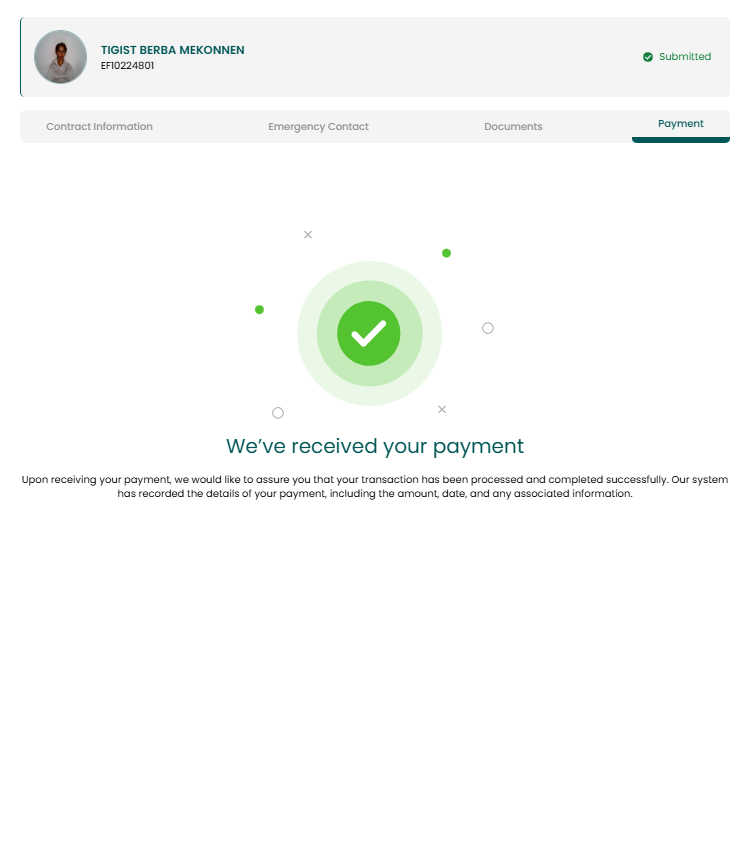The height and width of the screenshot is (865, 749).
Task: Click the hollow circle right of the checkmark
Action: [x=488, y=328]
